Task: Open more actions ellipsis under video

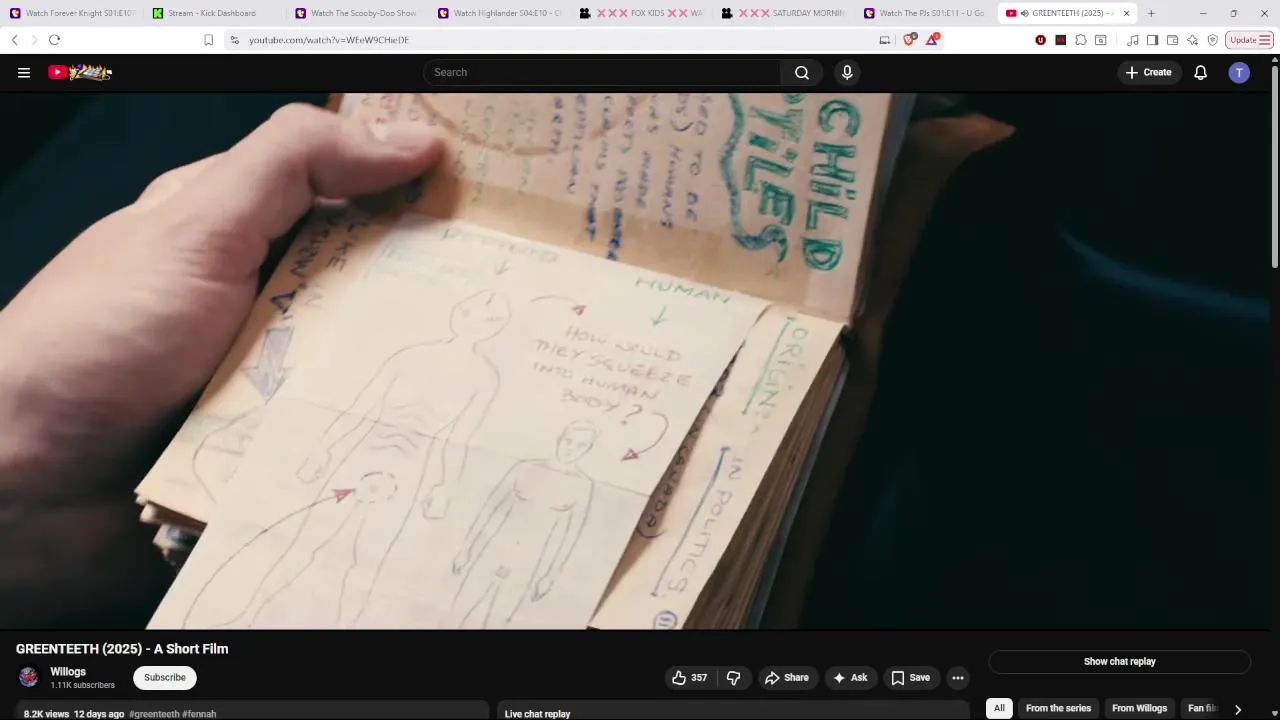Action: (x=957, y=678)
